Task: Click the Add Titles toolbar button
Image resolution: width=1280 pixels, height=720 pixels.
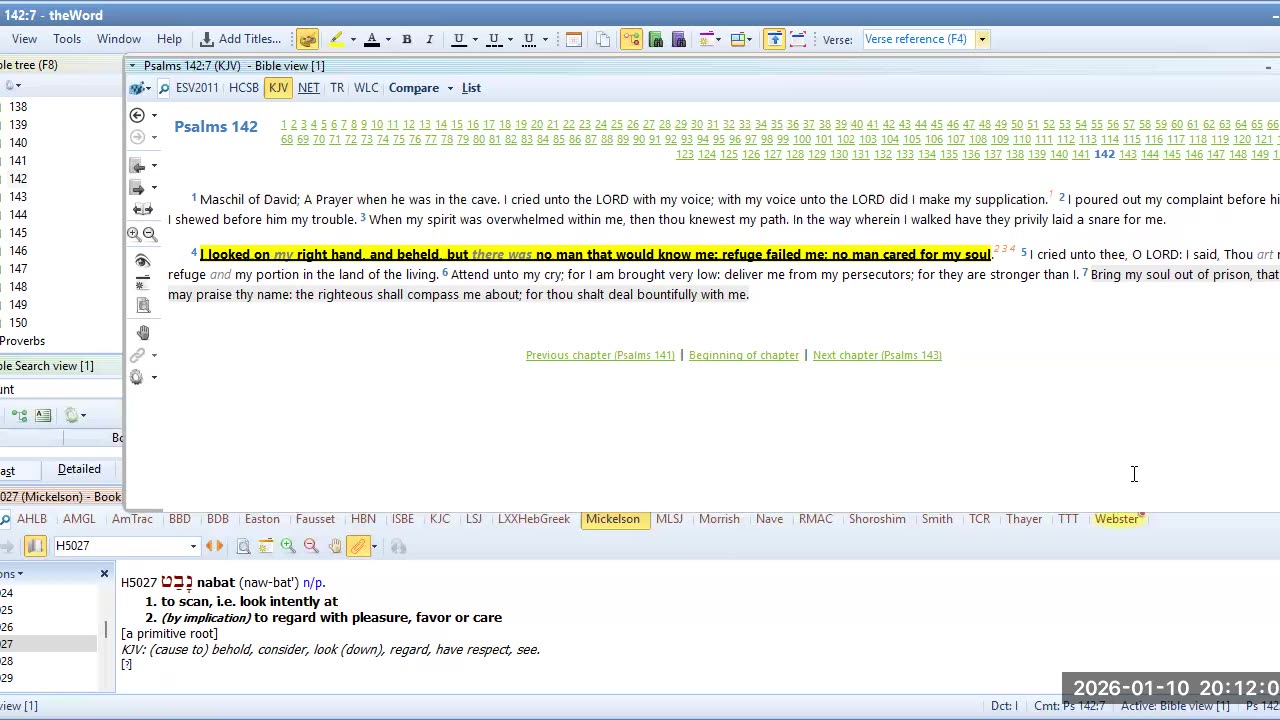Action: coord(240,39)
